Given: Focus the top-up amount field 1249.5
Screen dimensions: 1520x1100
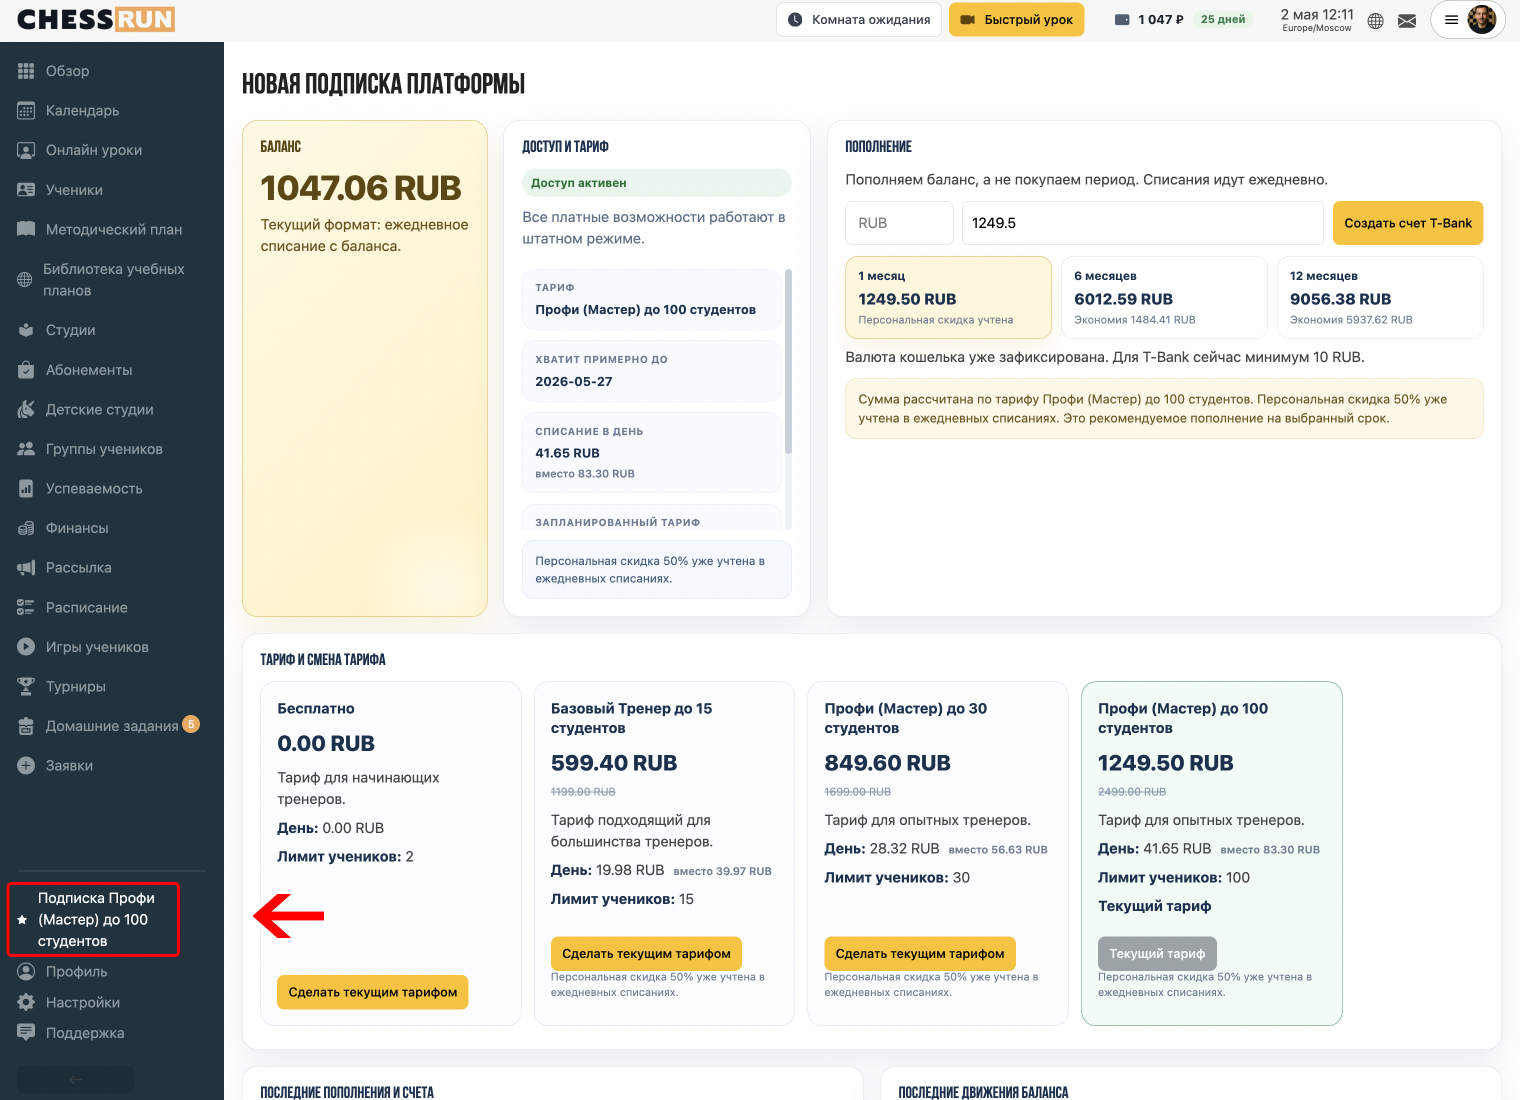Looking at the screenshot, I should tap(1143, 223).
